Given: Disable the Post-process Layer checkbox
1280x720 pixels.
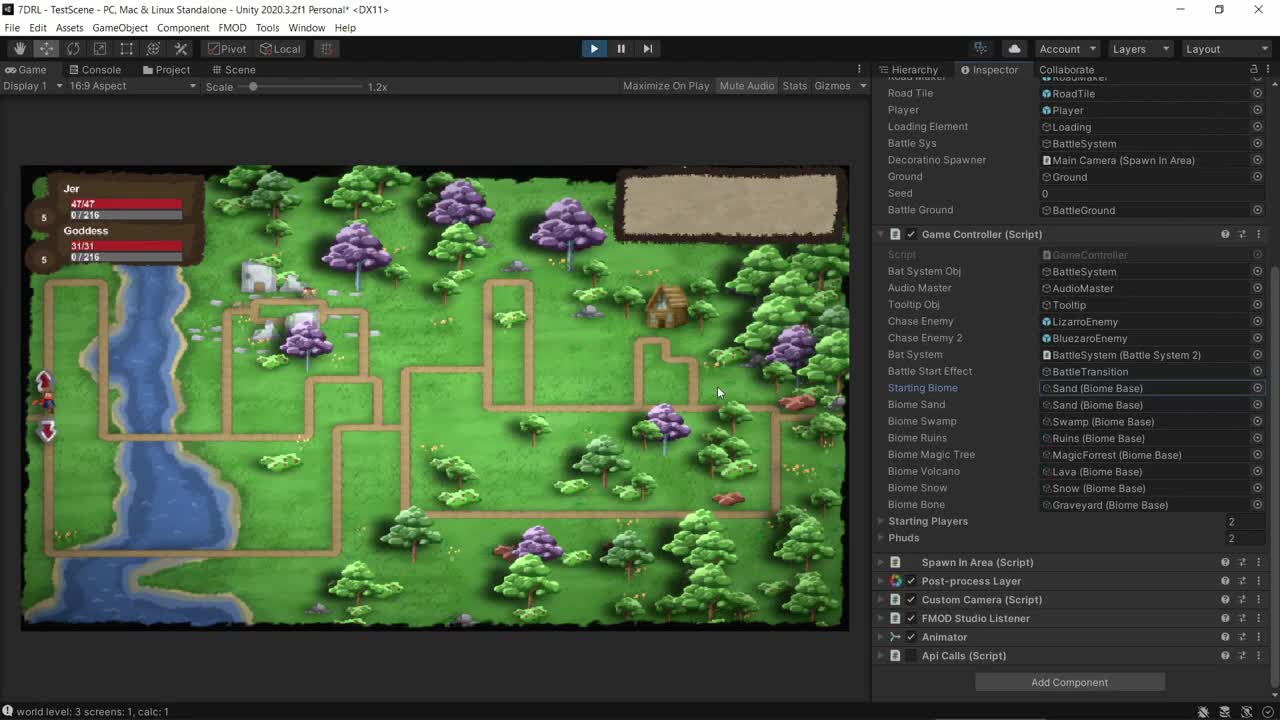Looking at the screenshot, I should pos(911,581).
